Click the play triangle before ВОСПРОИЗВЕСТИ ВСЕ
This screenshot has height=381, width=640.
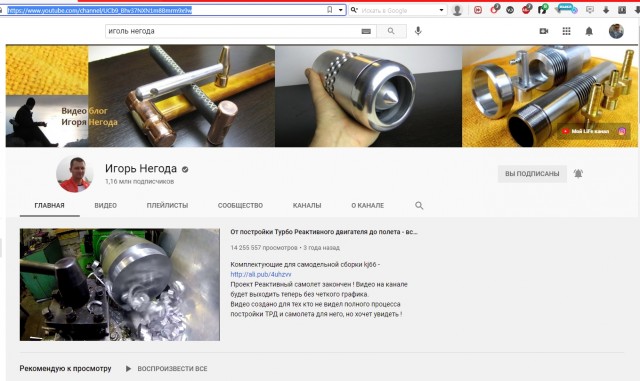pyautogui.click(x=128, y=369)
